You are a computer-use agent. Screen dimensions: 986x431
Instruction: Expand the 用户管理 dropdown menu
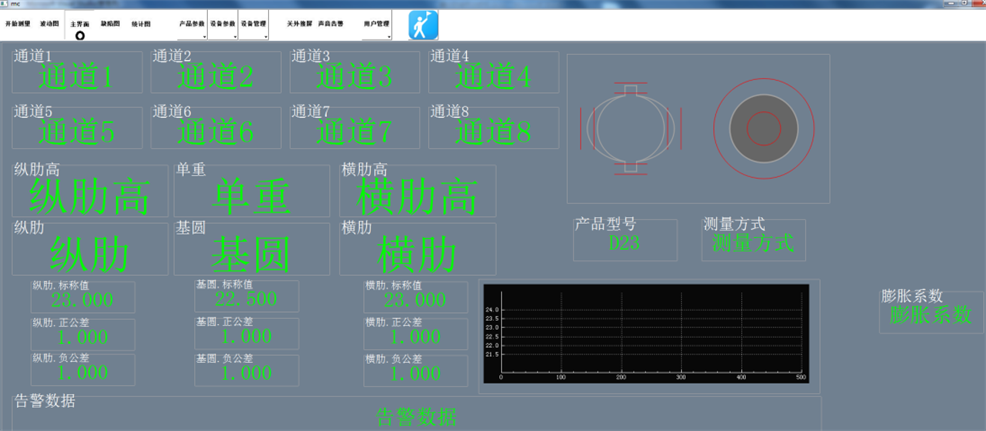coord(376,24)
